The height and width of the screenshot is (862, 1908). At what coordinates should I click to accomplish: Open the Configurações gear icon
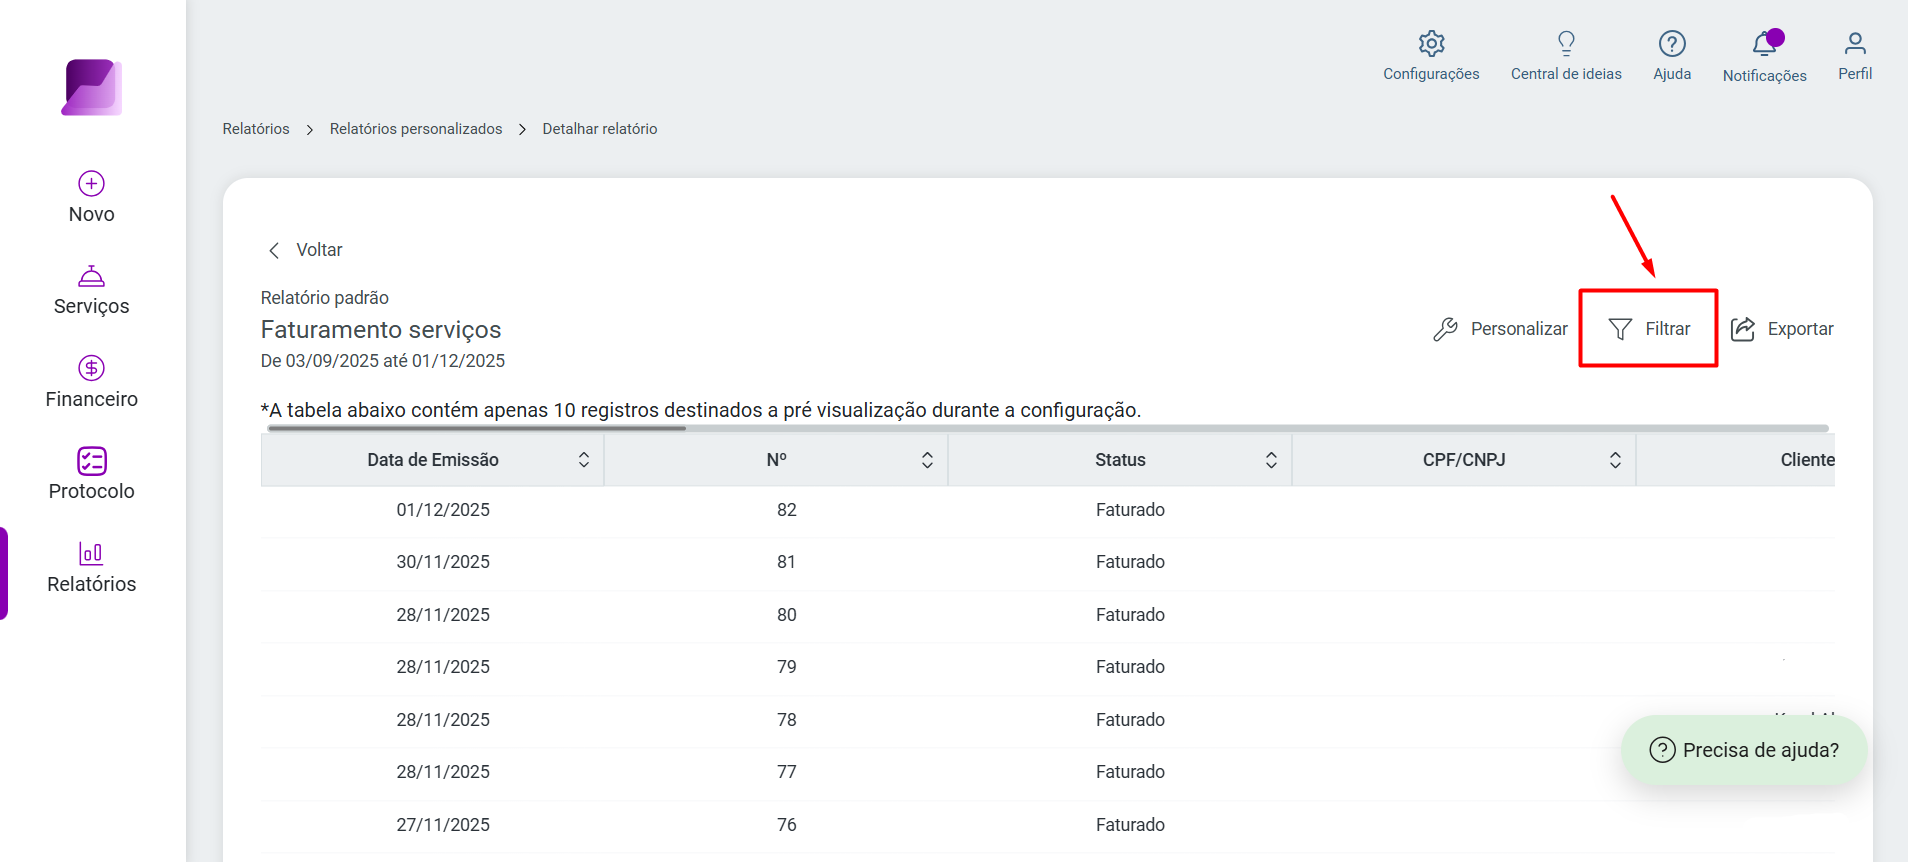point(1432,43)
